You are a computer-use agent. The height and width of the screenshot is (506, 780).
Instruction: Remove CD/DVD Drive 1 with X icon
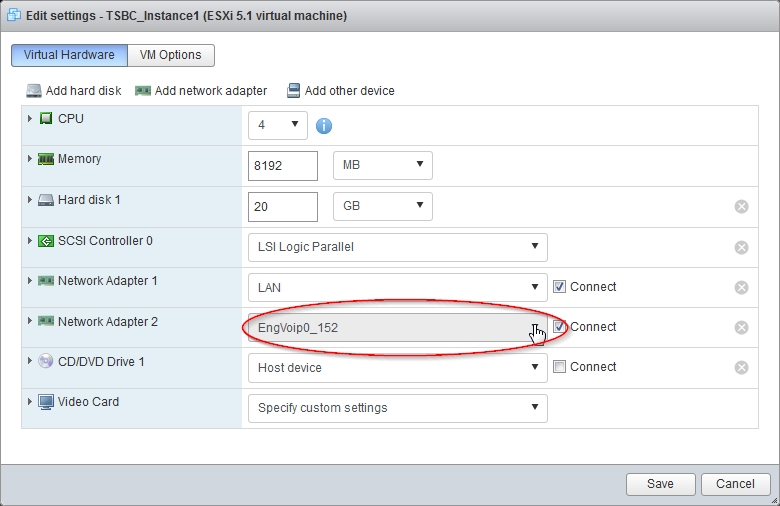(x=741, y=367)
